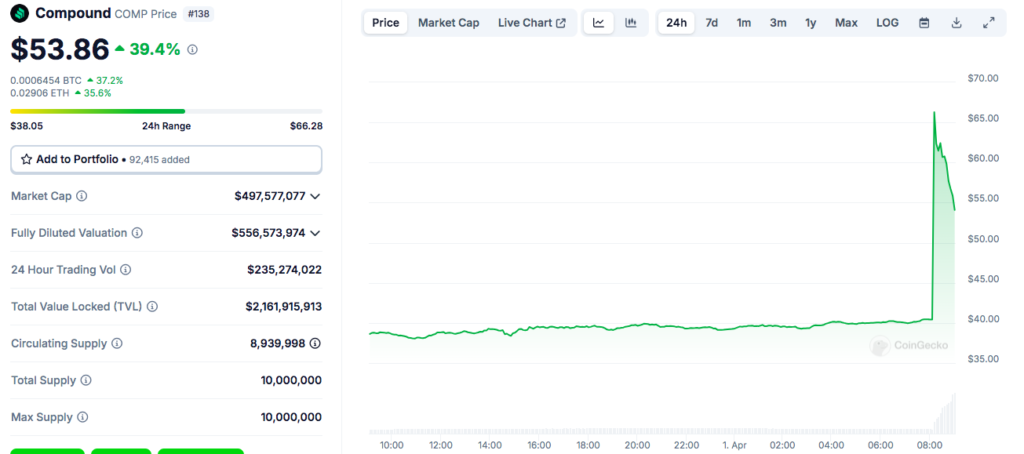
Task: Switch to candlestick chart icon
Action: [631, 23]
